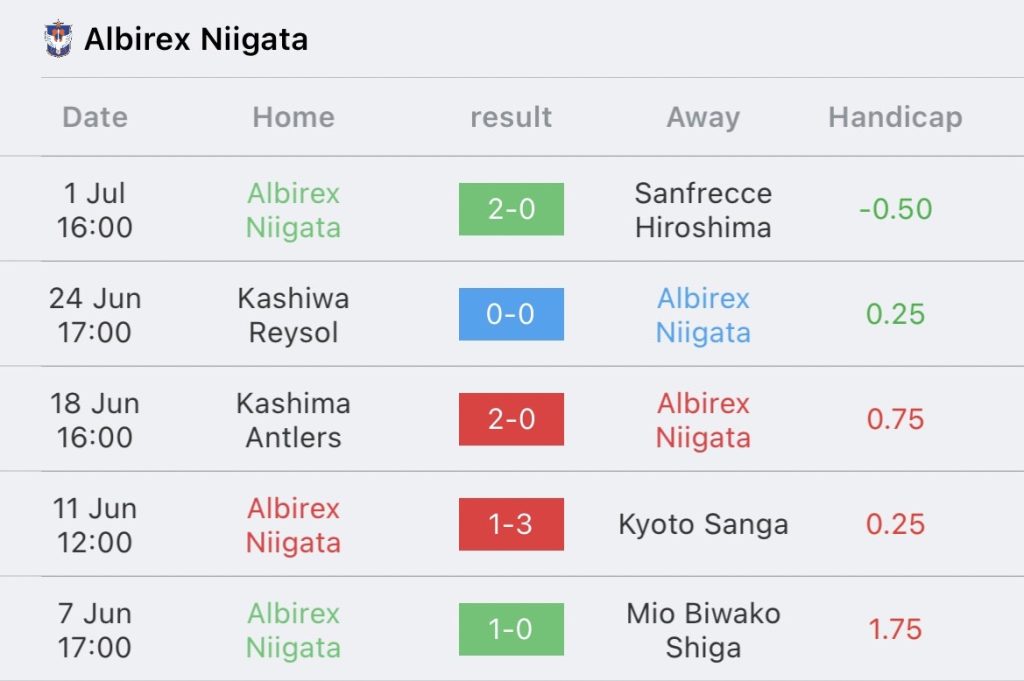Open the Kyoto Sanga team link
Viewport: 1024px width, 681px height.
703,524
